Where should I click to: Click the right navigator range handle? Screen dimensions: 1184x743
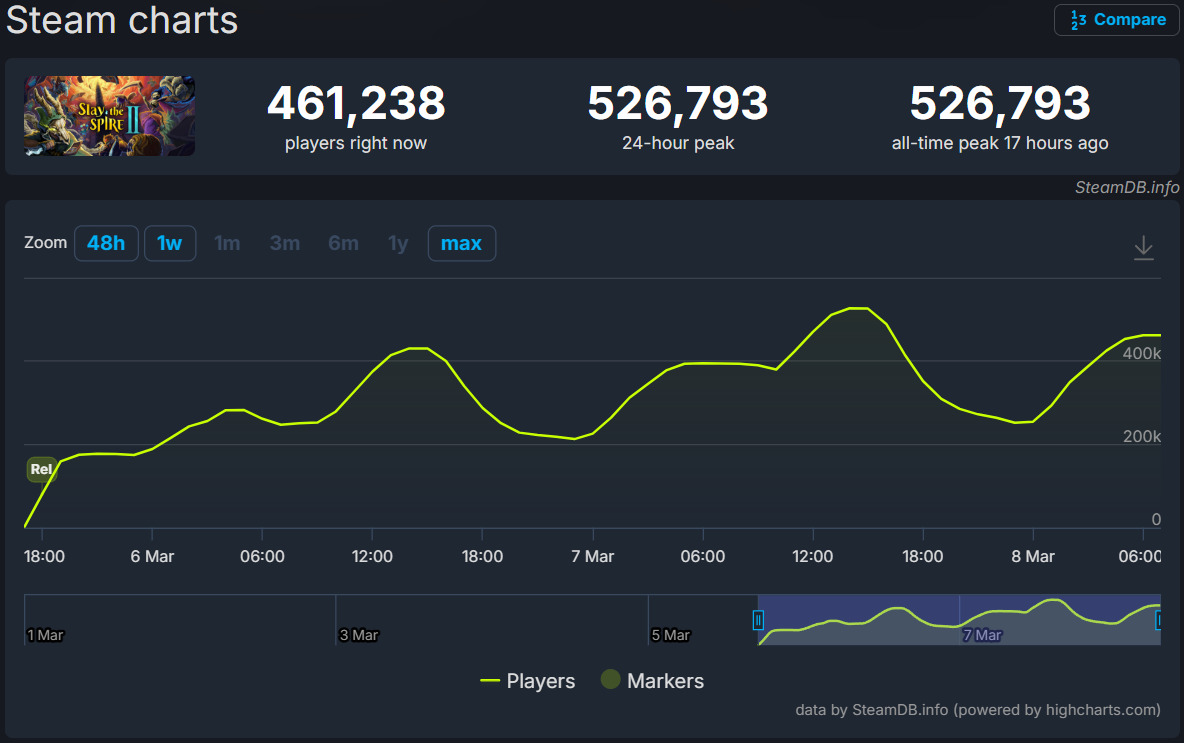[1158, 620]
